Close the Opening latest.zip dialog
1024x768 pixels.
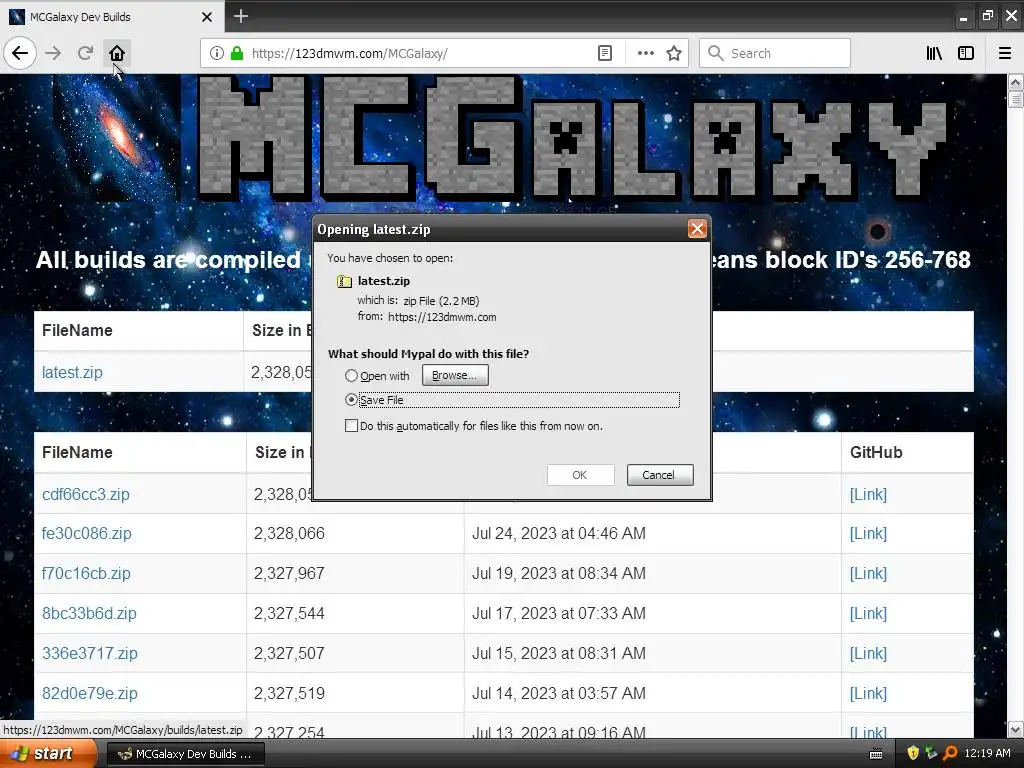pyautogui.click(x=697, y=229)
